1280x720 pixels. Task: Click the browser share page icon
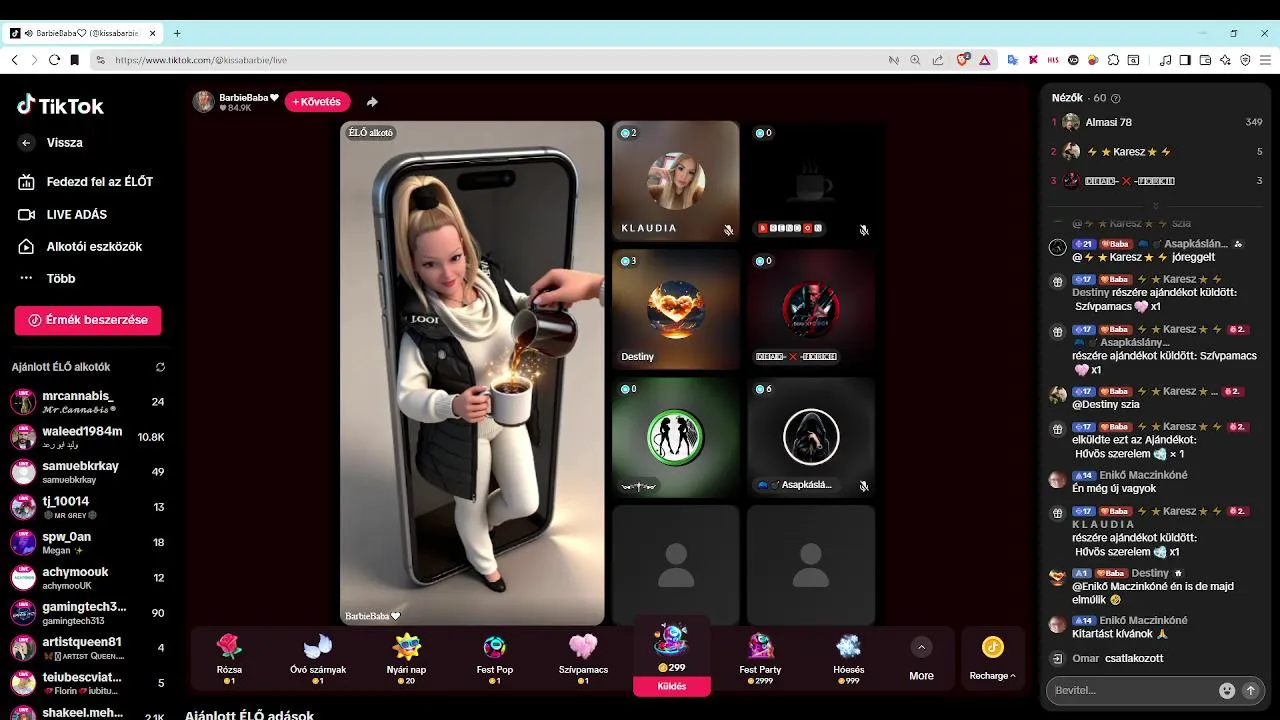coord(937,60)
